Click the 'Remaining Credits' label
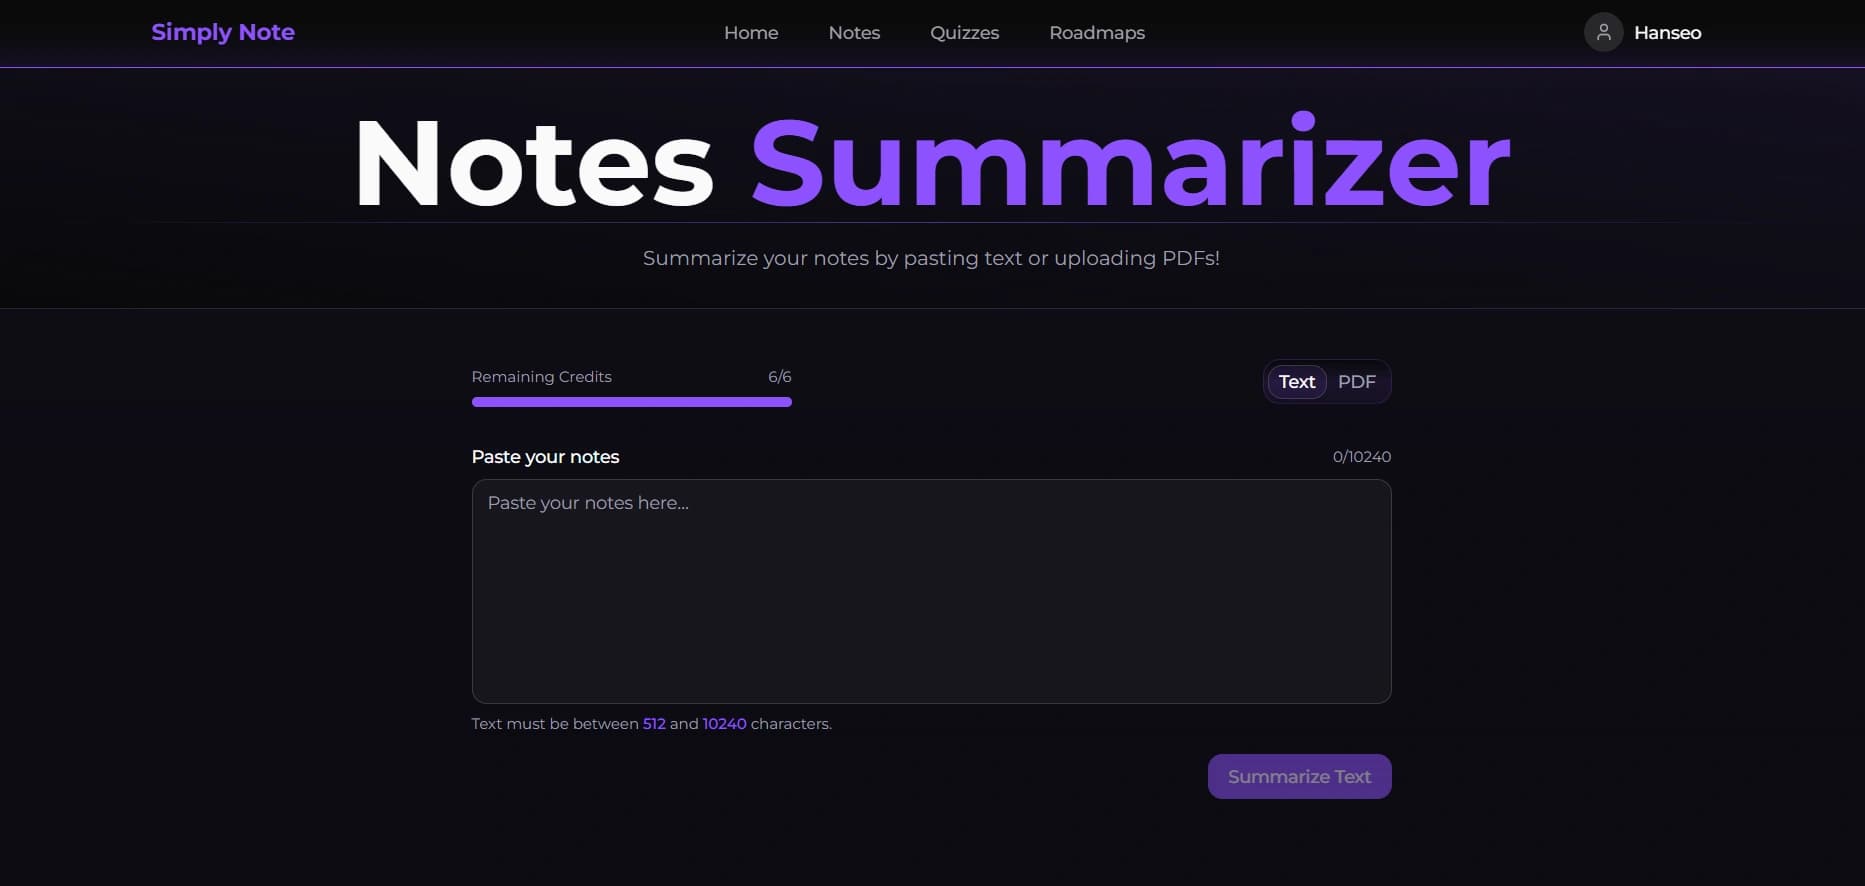Image resolution: width=1865 pixels, height=886 pixels. [x=541, y=377]
